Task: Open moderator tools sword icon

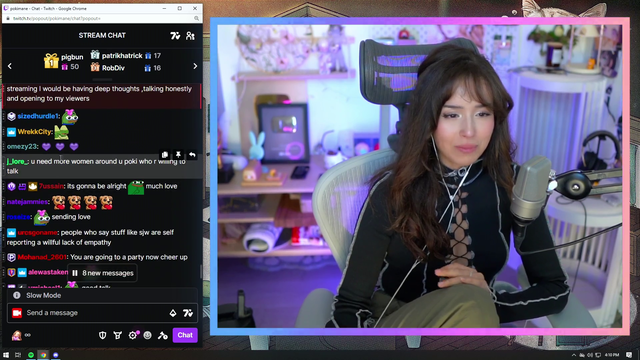Action: 162,336
